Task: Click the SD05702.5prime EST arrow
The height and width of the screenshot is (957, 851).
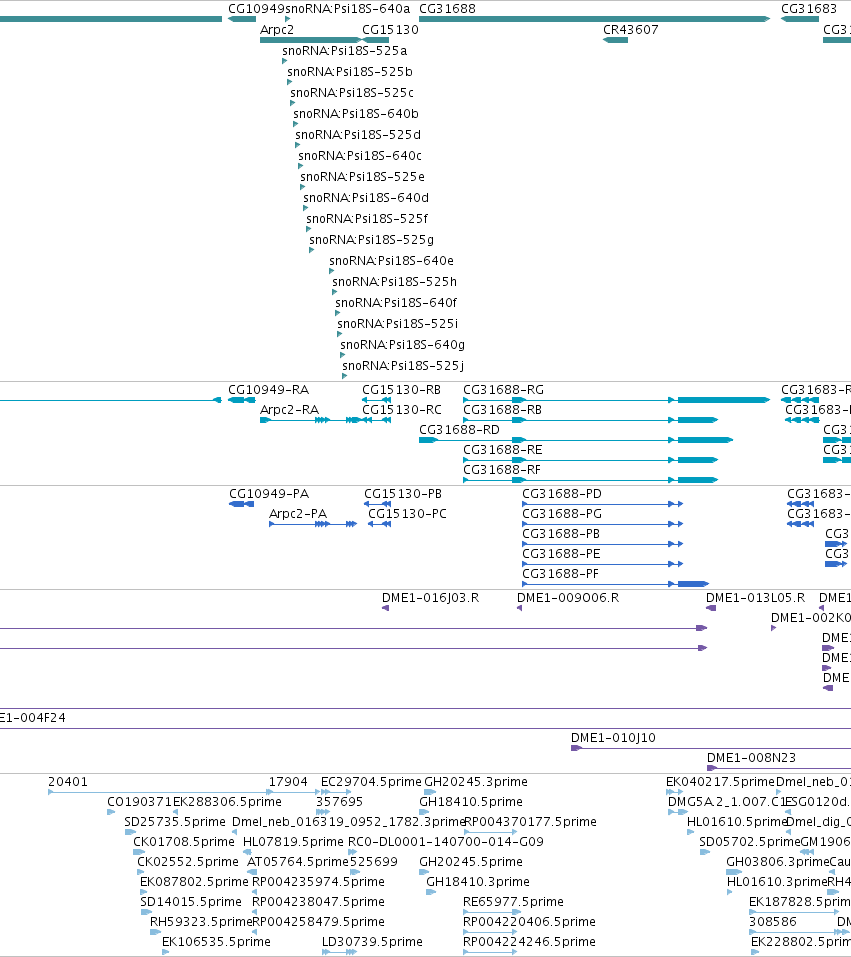Action: click(704, 852)
